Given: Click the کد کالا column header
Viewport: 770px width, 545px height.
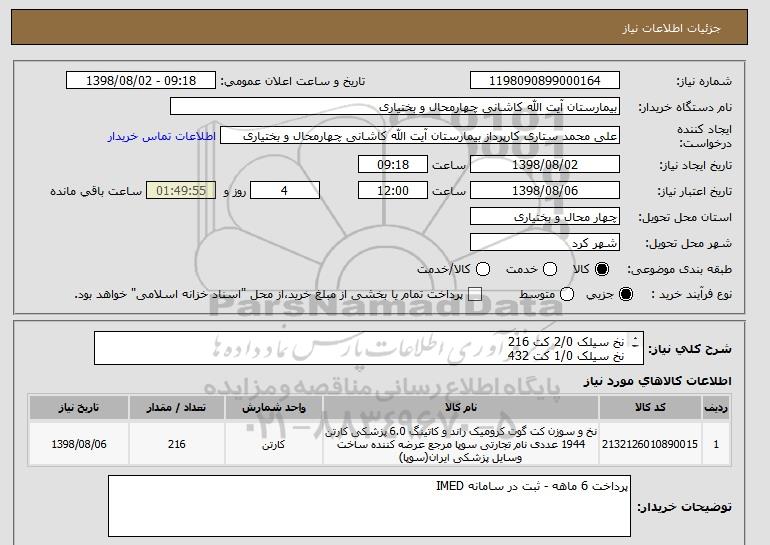Looking at the screenshot, I should [x=650, y=408].
